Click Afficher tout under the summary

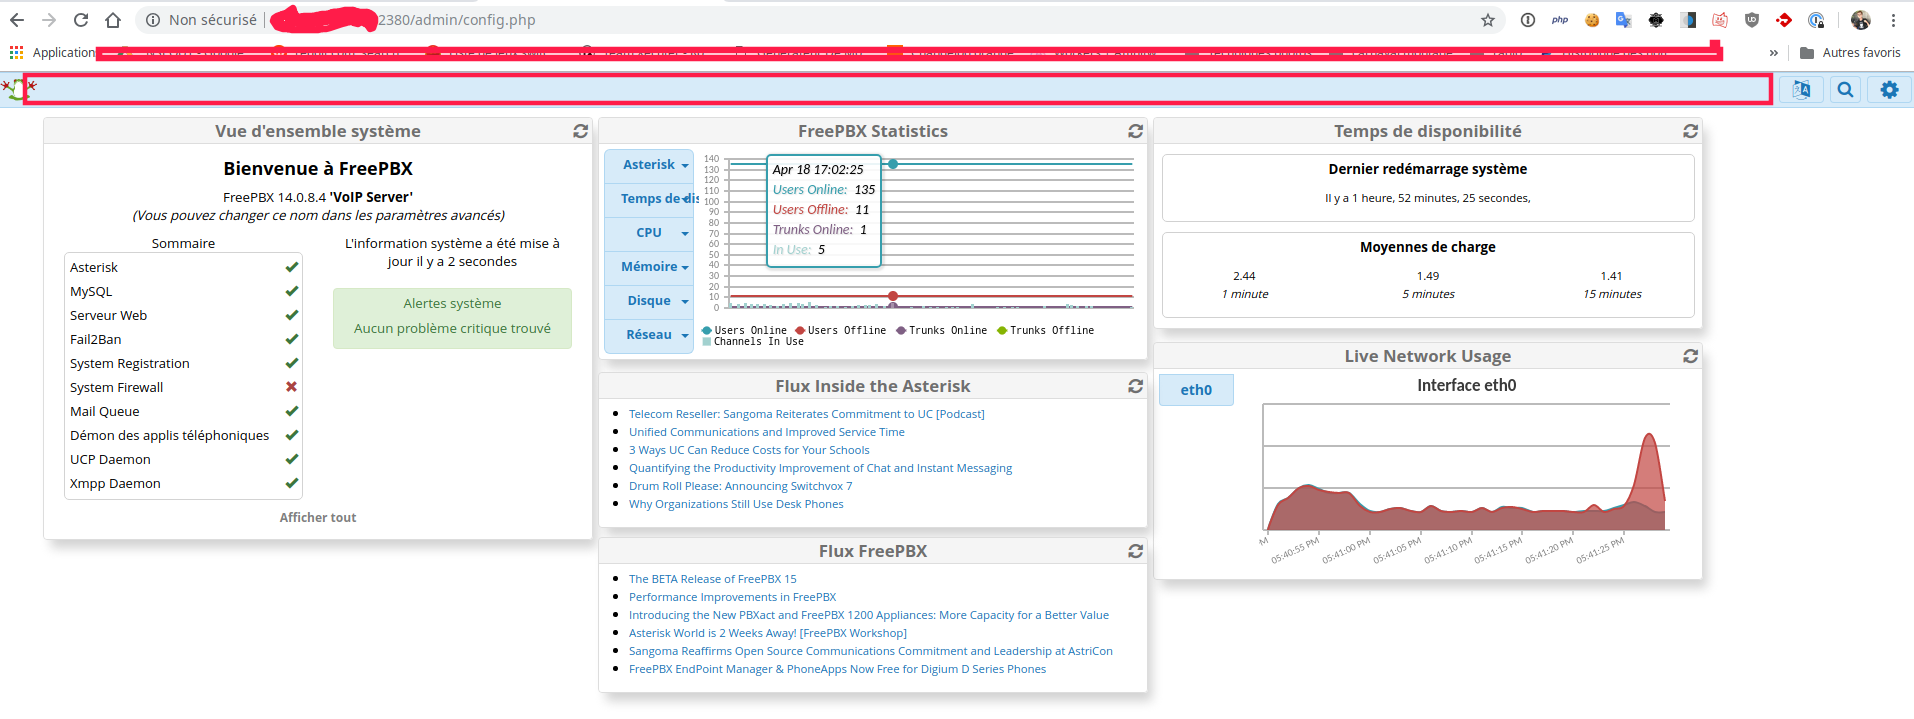pos(318,517)
